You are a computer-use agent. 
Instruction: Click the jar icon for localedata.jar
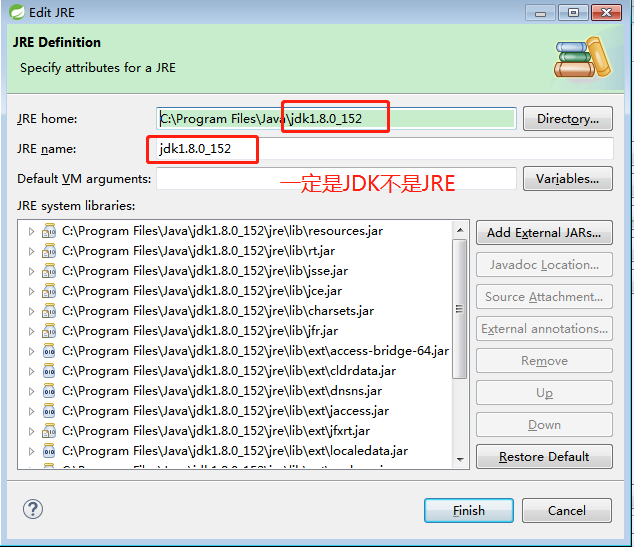pyautogui.click(x=49, y=451)
